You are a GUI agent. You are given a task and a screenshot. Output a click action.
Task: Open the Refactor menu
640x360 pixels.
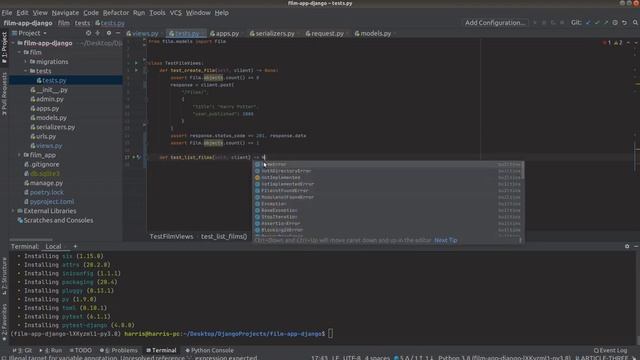point(116,13)
